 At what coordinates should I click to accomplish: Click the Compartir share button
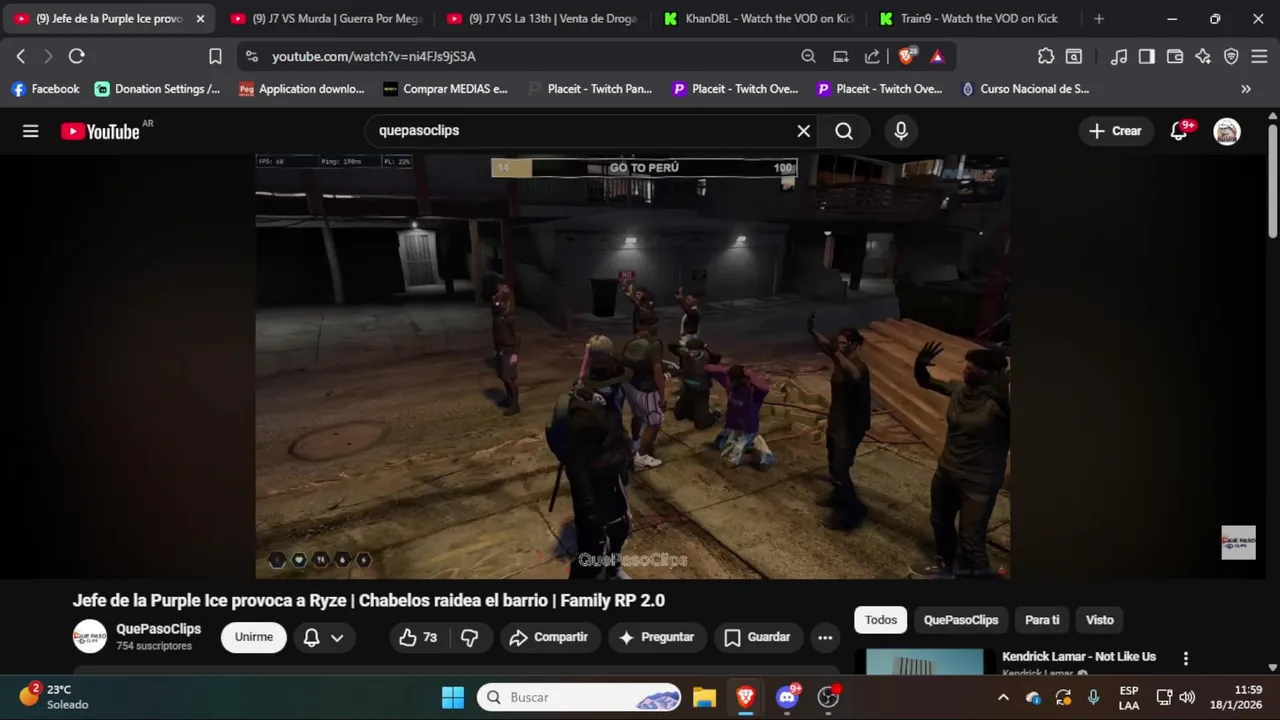(551, 637)
